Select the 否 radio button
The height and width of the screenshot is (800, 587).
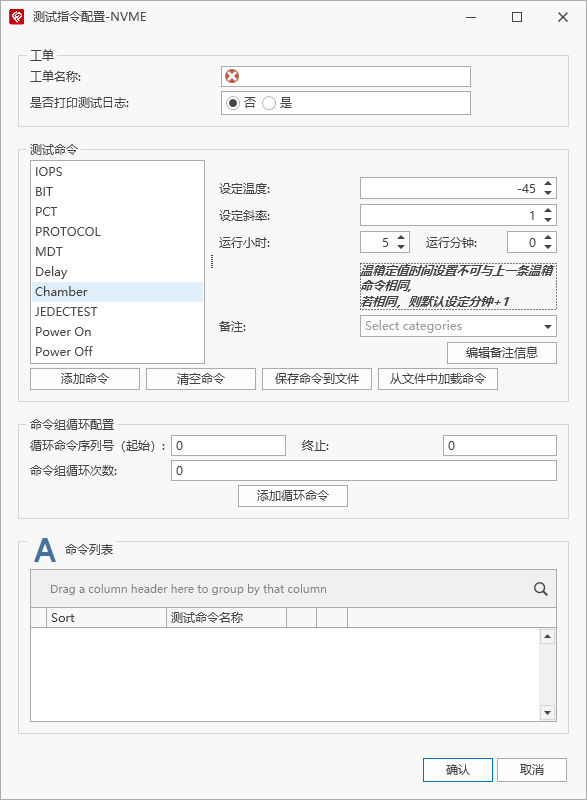click(233, 103)
